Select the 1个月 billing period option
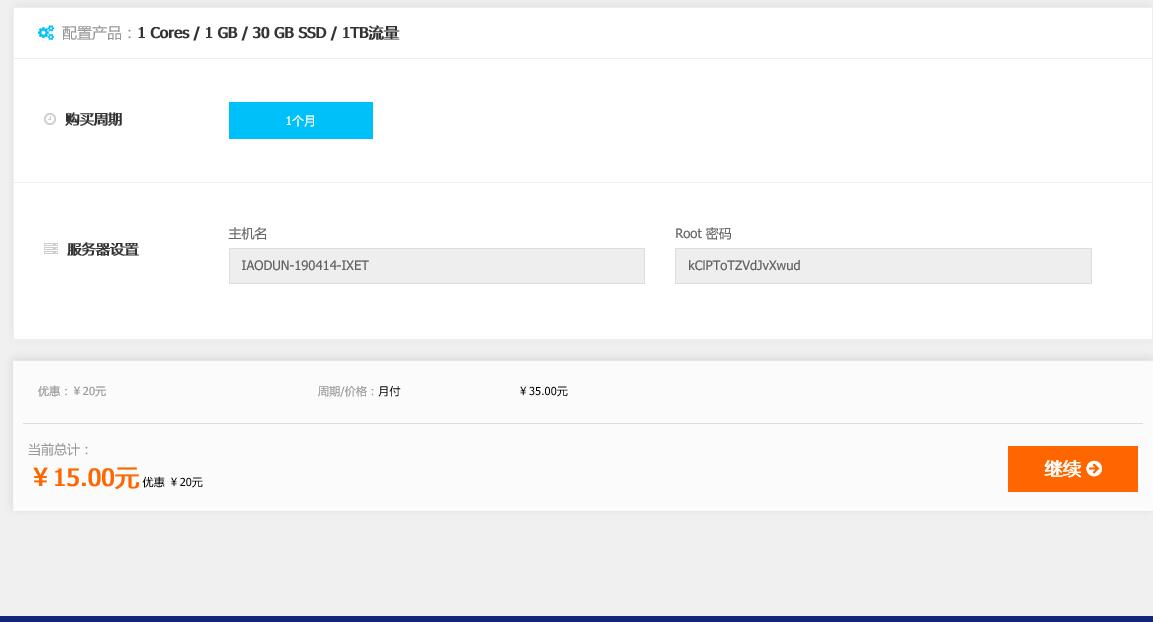 [300, 120]
